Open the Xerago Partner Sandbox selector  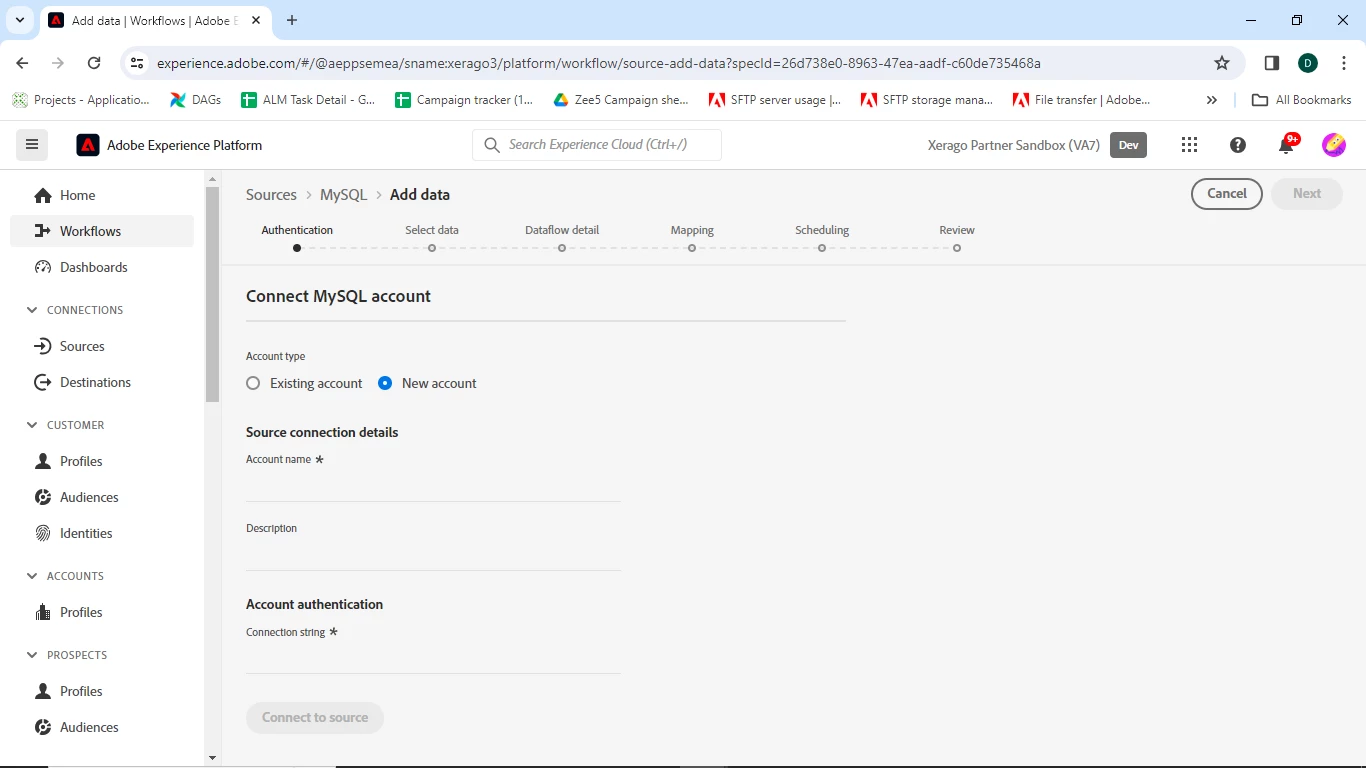click(x=1014, y=145)
